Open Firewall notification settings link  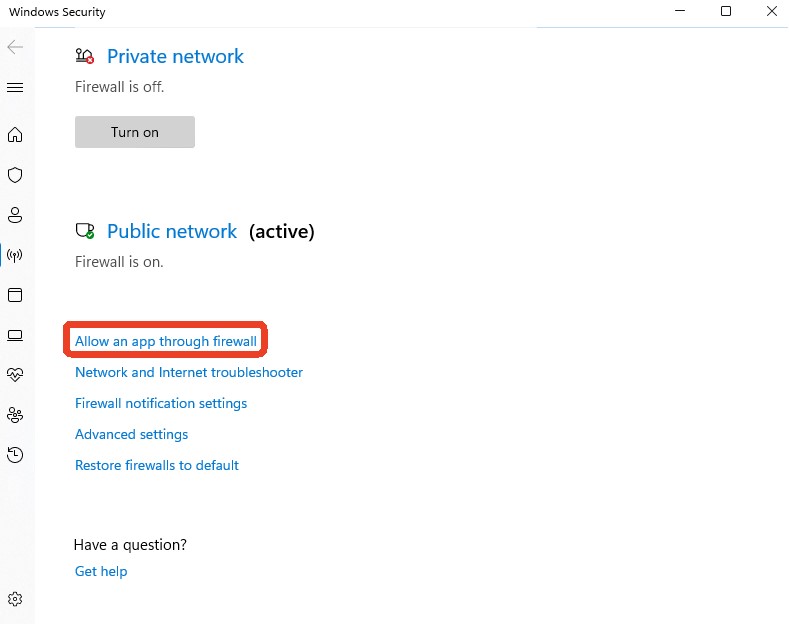(x=161, y=404)
